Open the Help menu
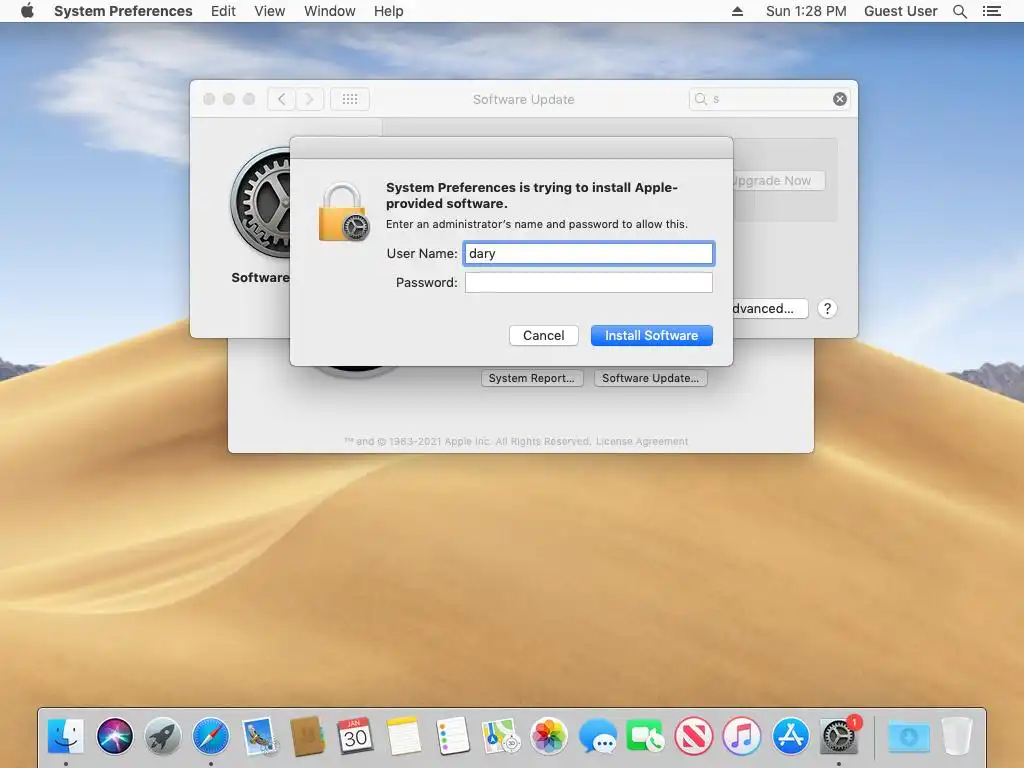The width and height of the screenshot is (1024, 768). [389, 11]
